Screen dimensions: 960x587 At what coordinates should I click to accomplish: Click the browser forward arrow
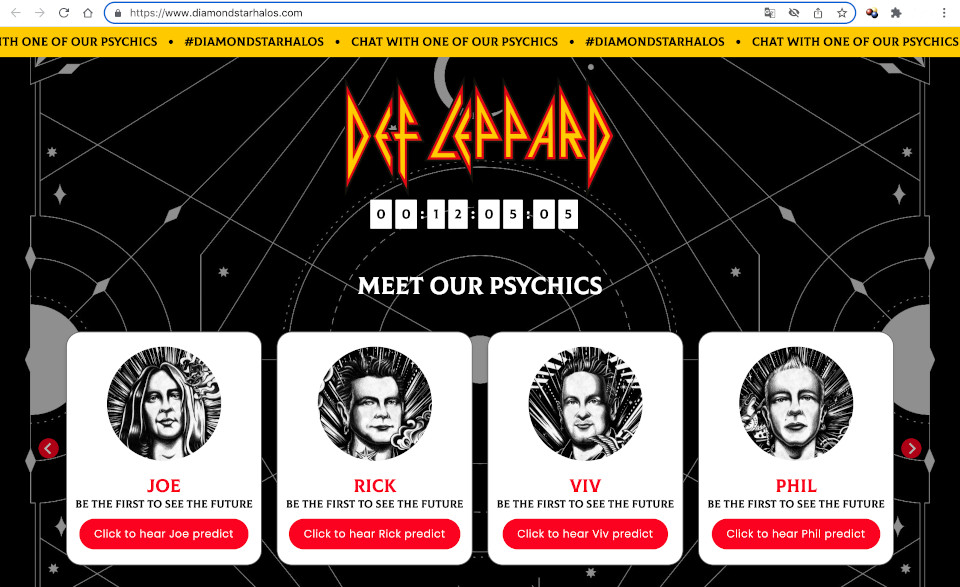pos(40,13)
